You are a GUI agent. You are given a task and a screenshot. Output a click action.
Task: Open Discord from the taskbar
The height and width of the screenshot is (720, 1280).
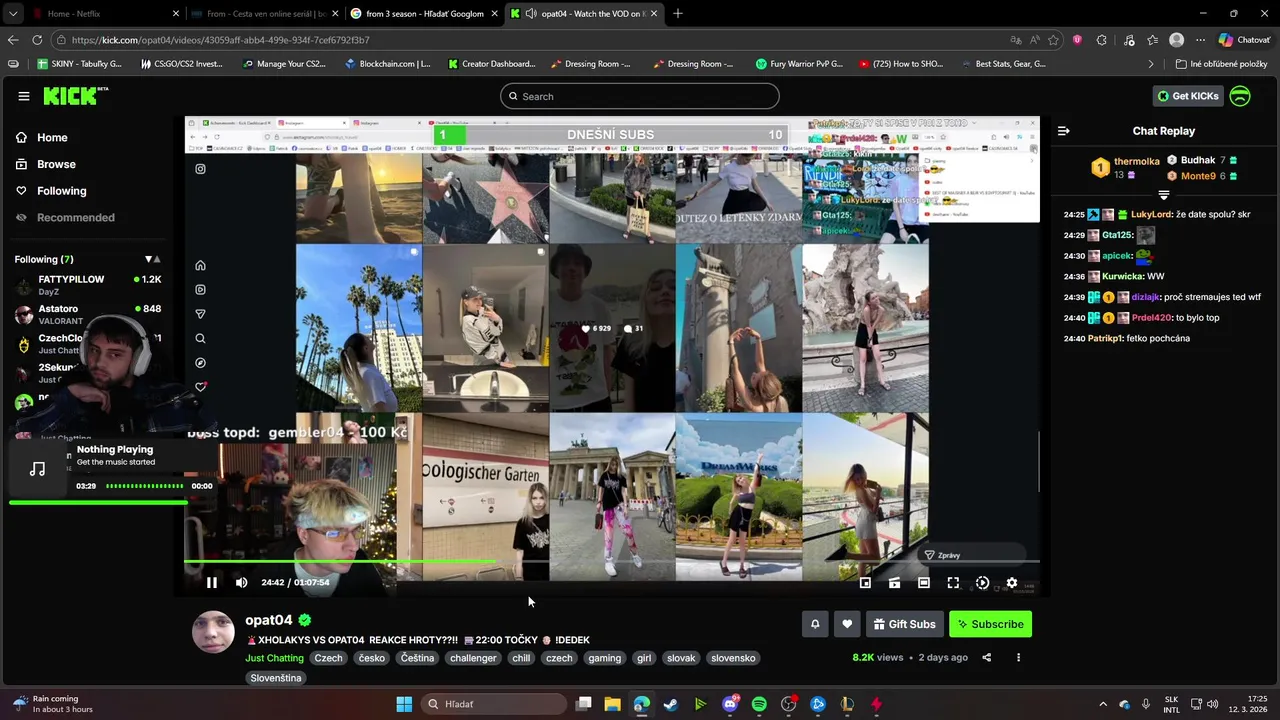coord(730,704)
